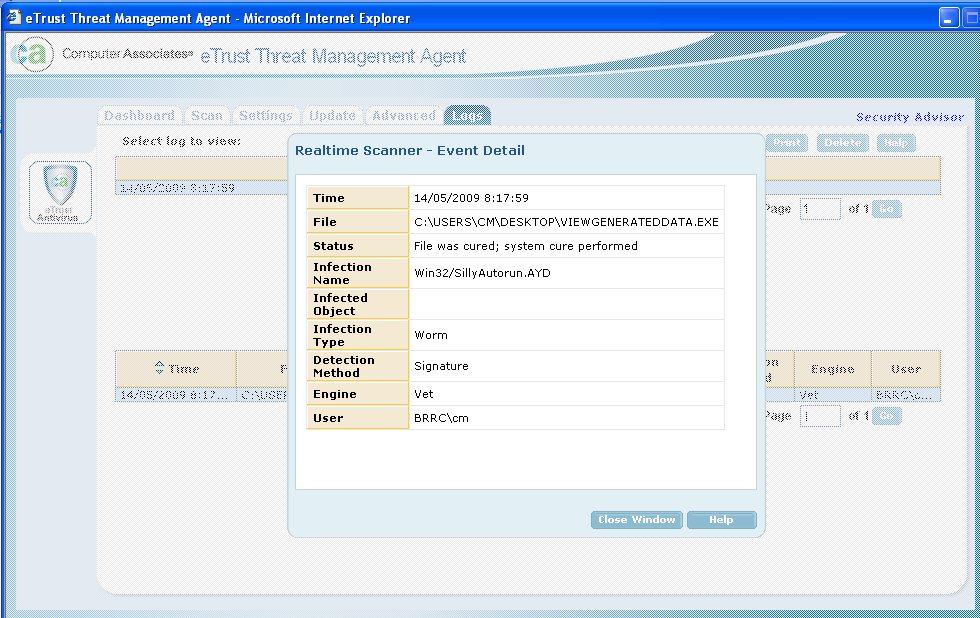The height and width of the screenshot is (618, 980).
Task: Click the 'BRRC\cm' user value
Action: [441, 418]
